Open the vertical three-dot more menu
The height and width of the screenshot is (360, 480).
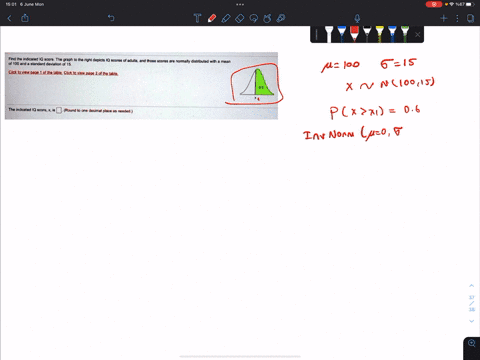tap(457, 18)
